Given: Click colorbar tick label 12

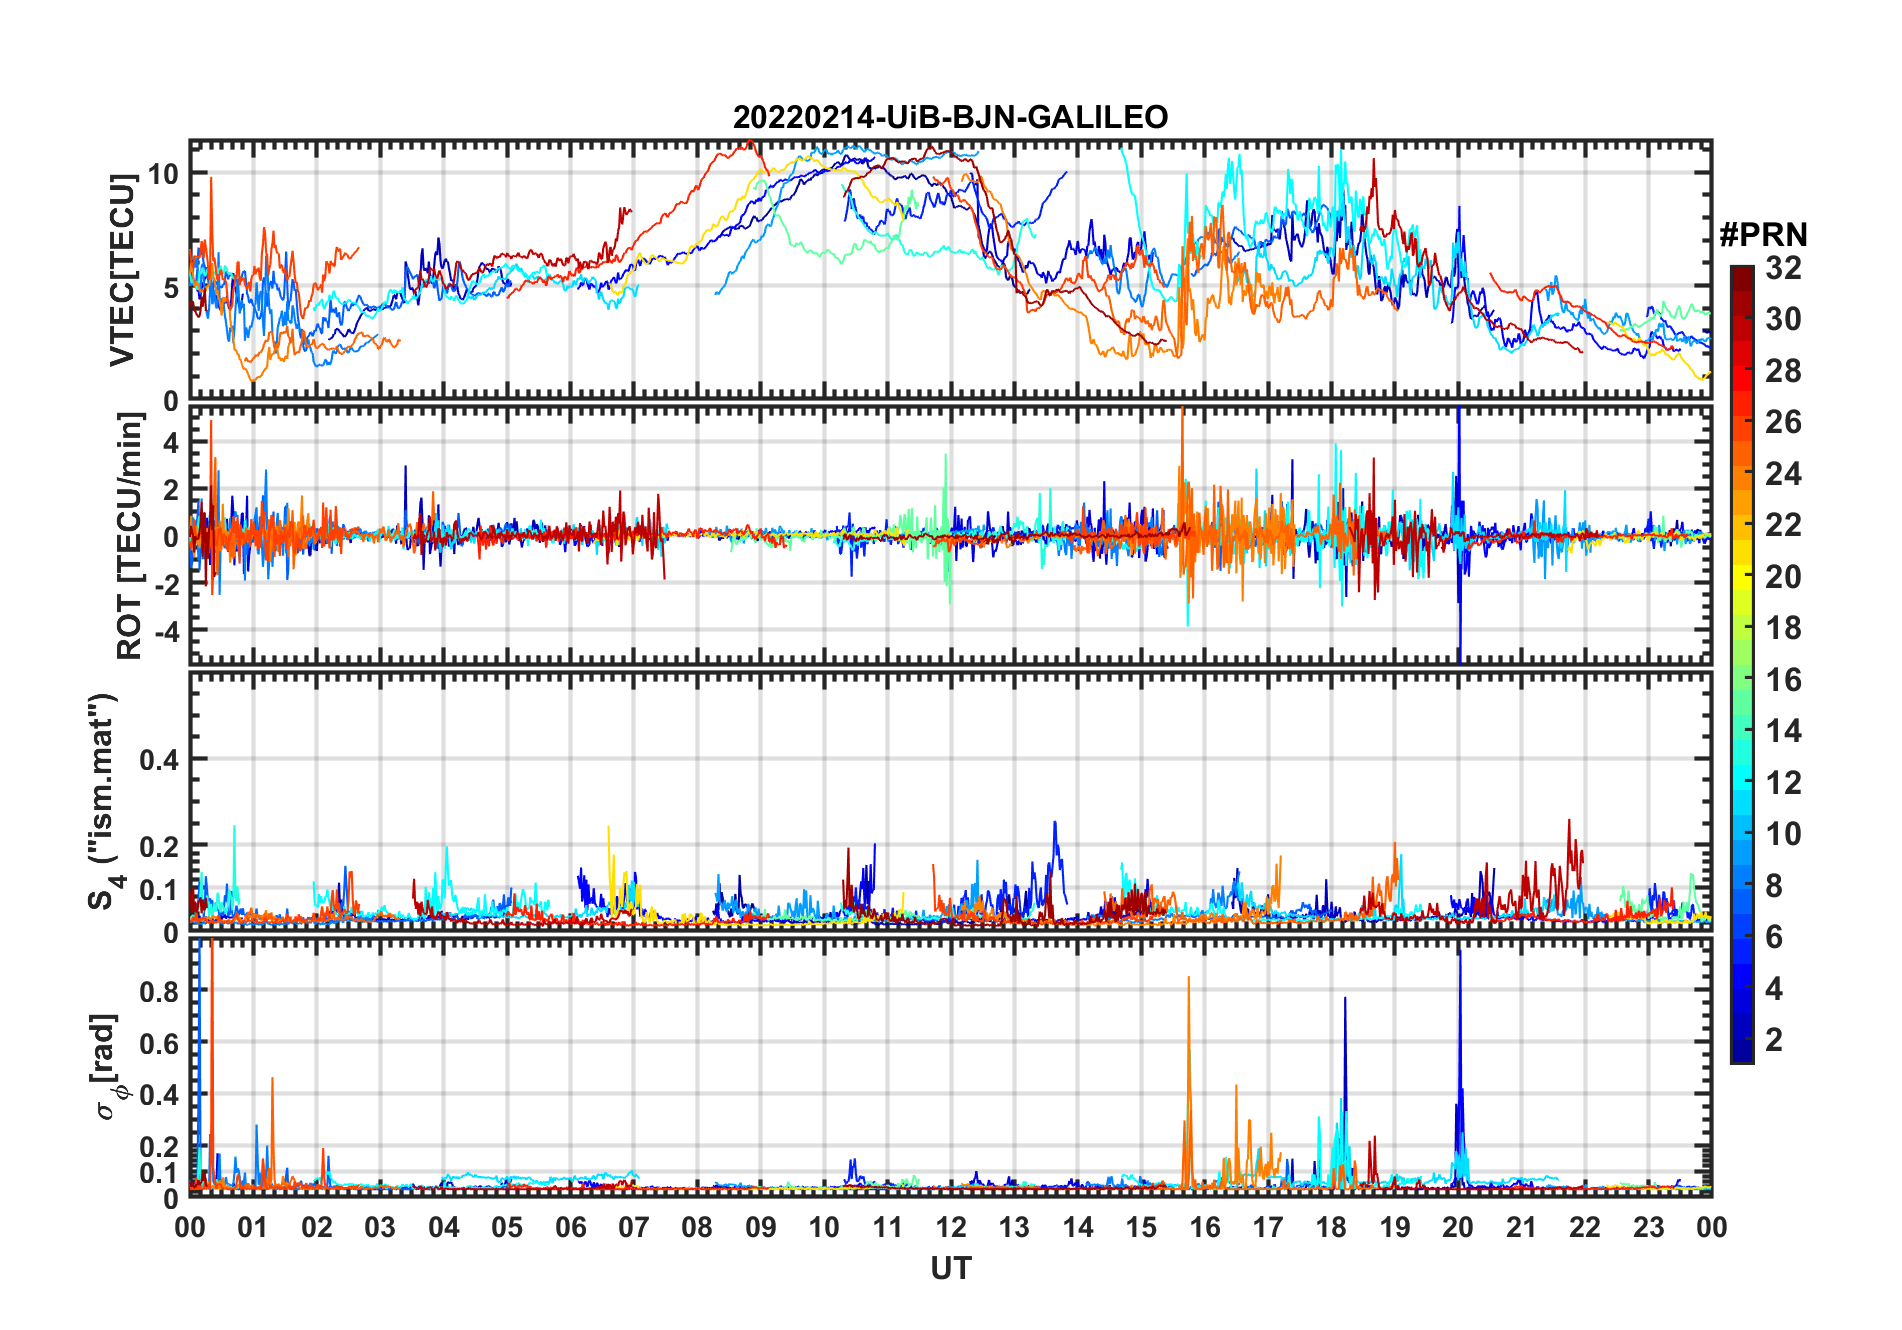Looking at the screenshot, I should [1783, 783].
